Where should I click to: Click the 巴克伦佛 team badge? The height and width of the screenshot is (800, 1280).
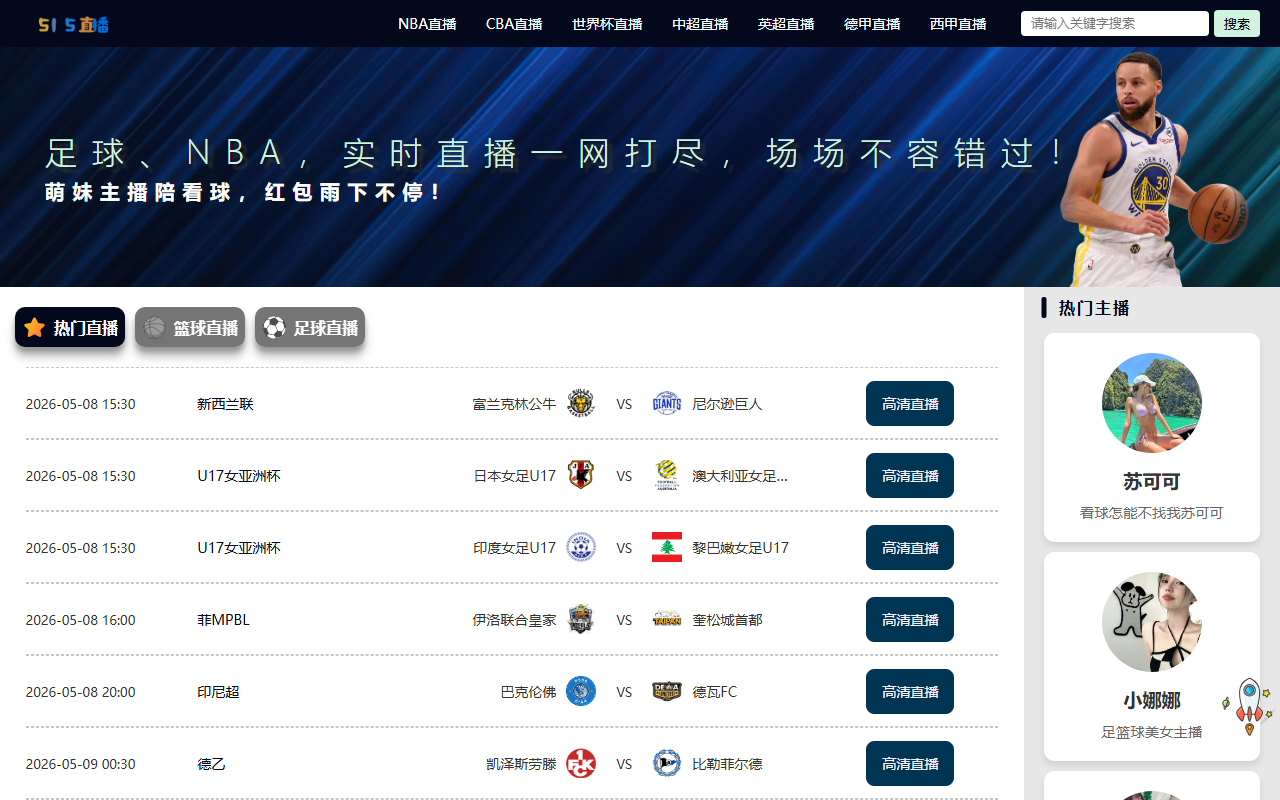581,691
